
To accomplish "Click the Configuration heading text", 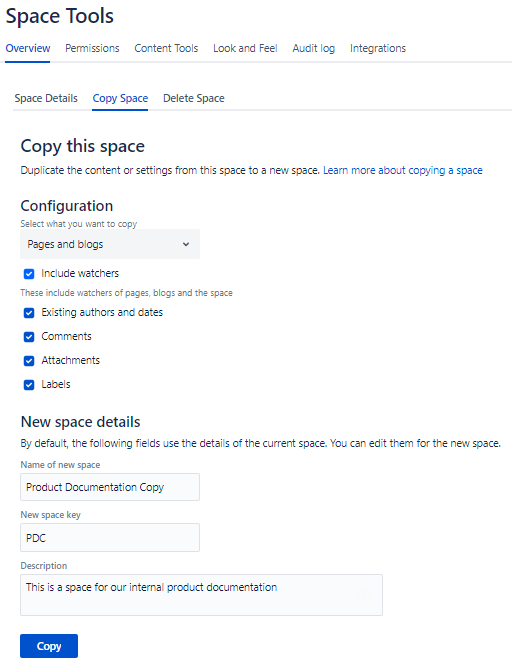I will 67,206.
